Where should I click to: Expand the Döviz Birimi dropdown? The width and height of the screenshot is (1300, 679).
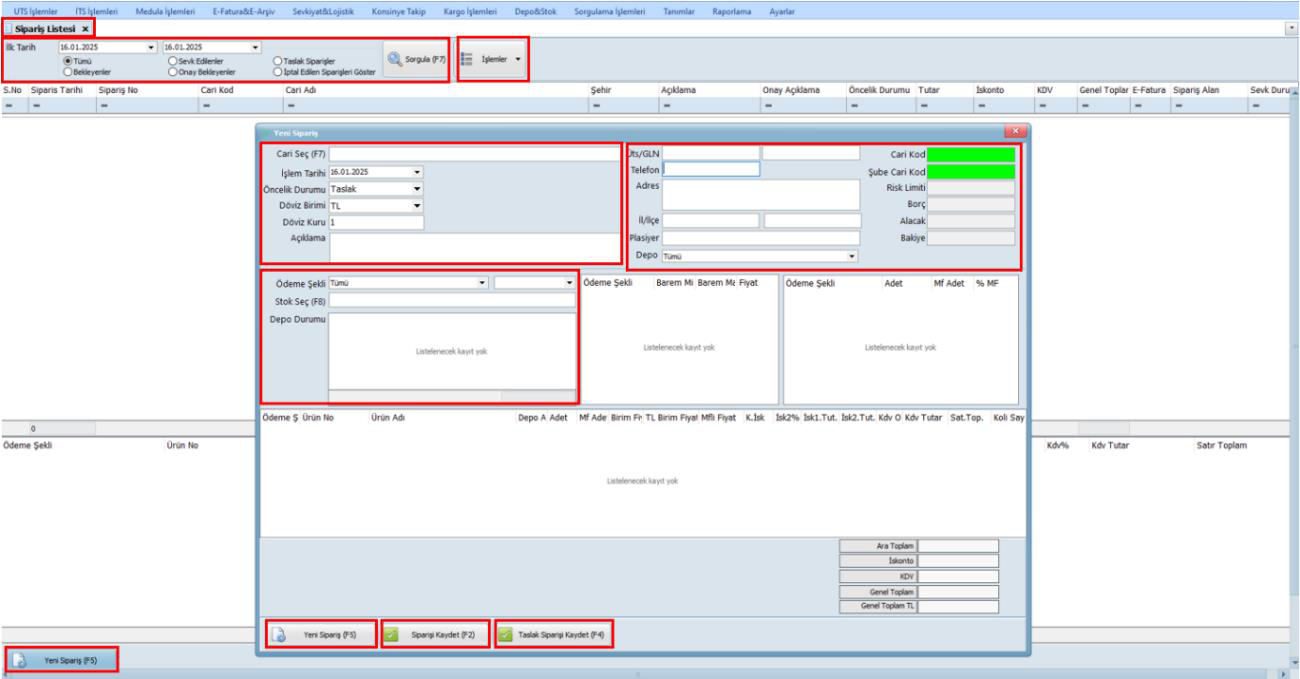pos(417,205)
